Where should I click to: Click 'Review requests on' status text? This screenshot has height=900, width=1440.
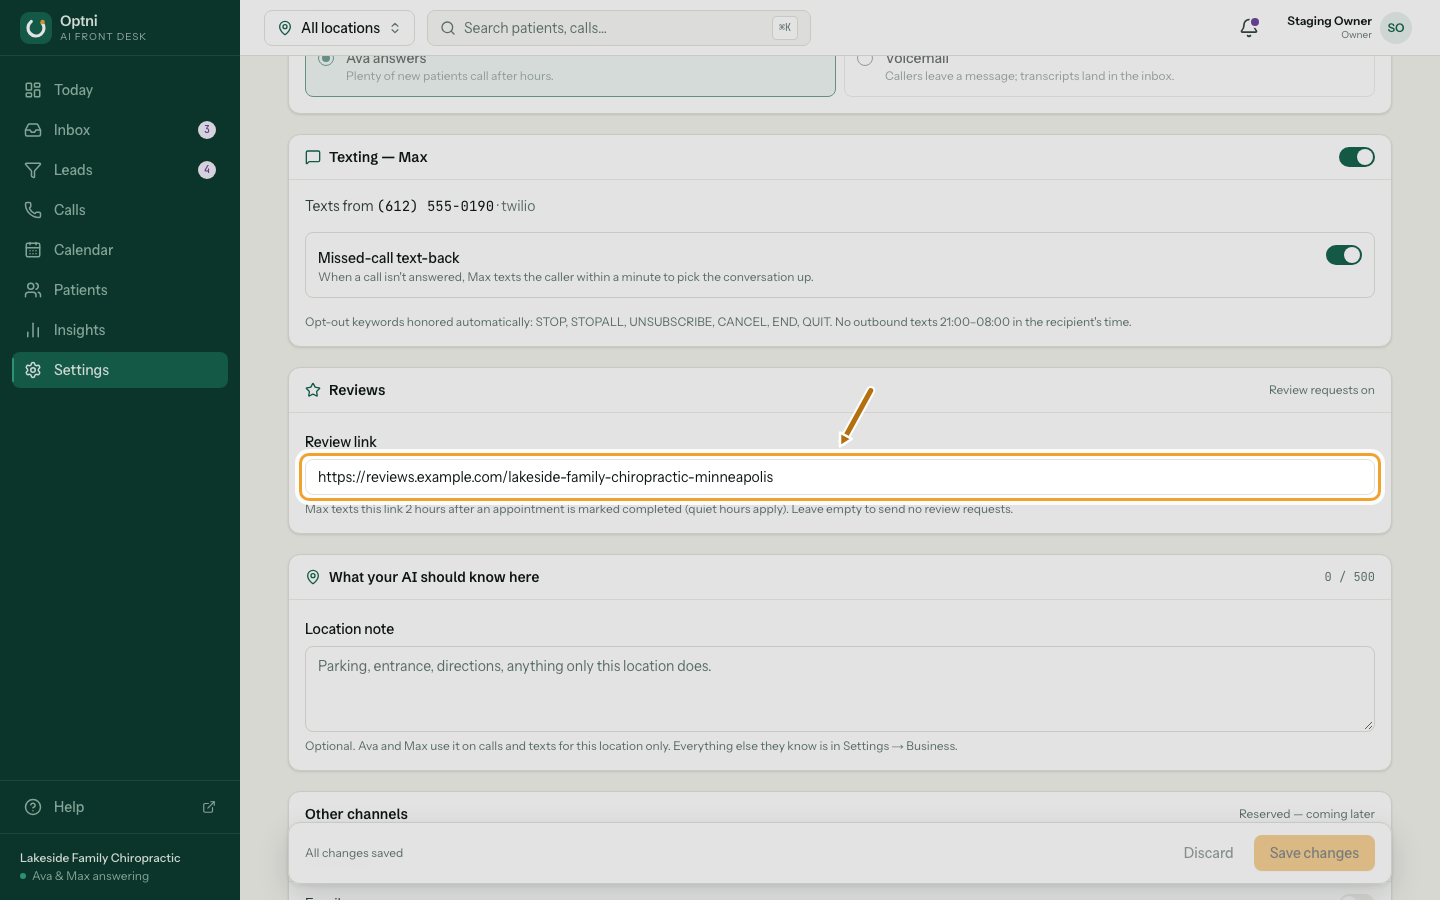click(1322, 390)
